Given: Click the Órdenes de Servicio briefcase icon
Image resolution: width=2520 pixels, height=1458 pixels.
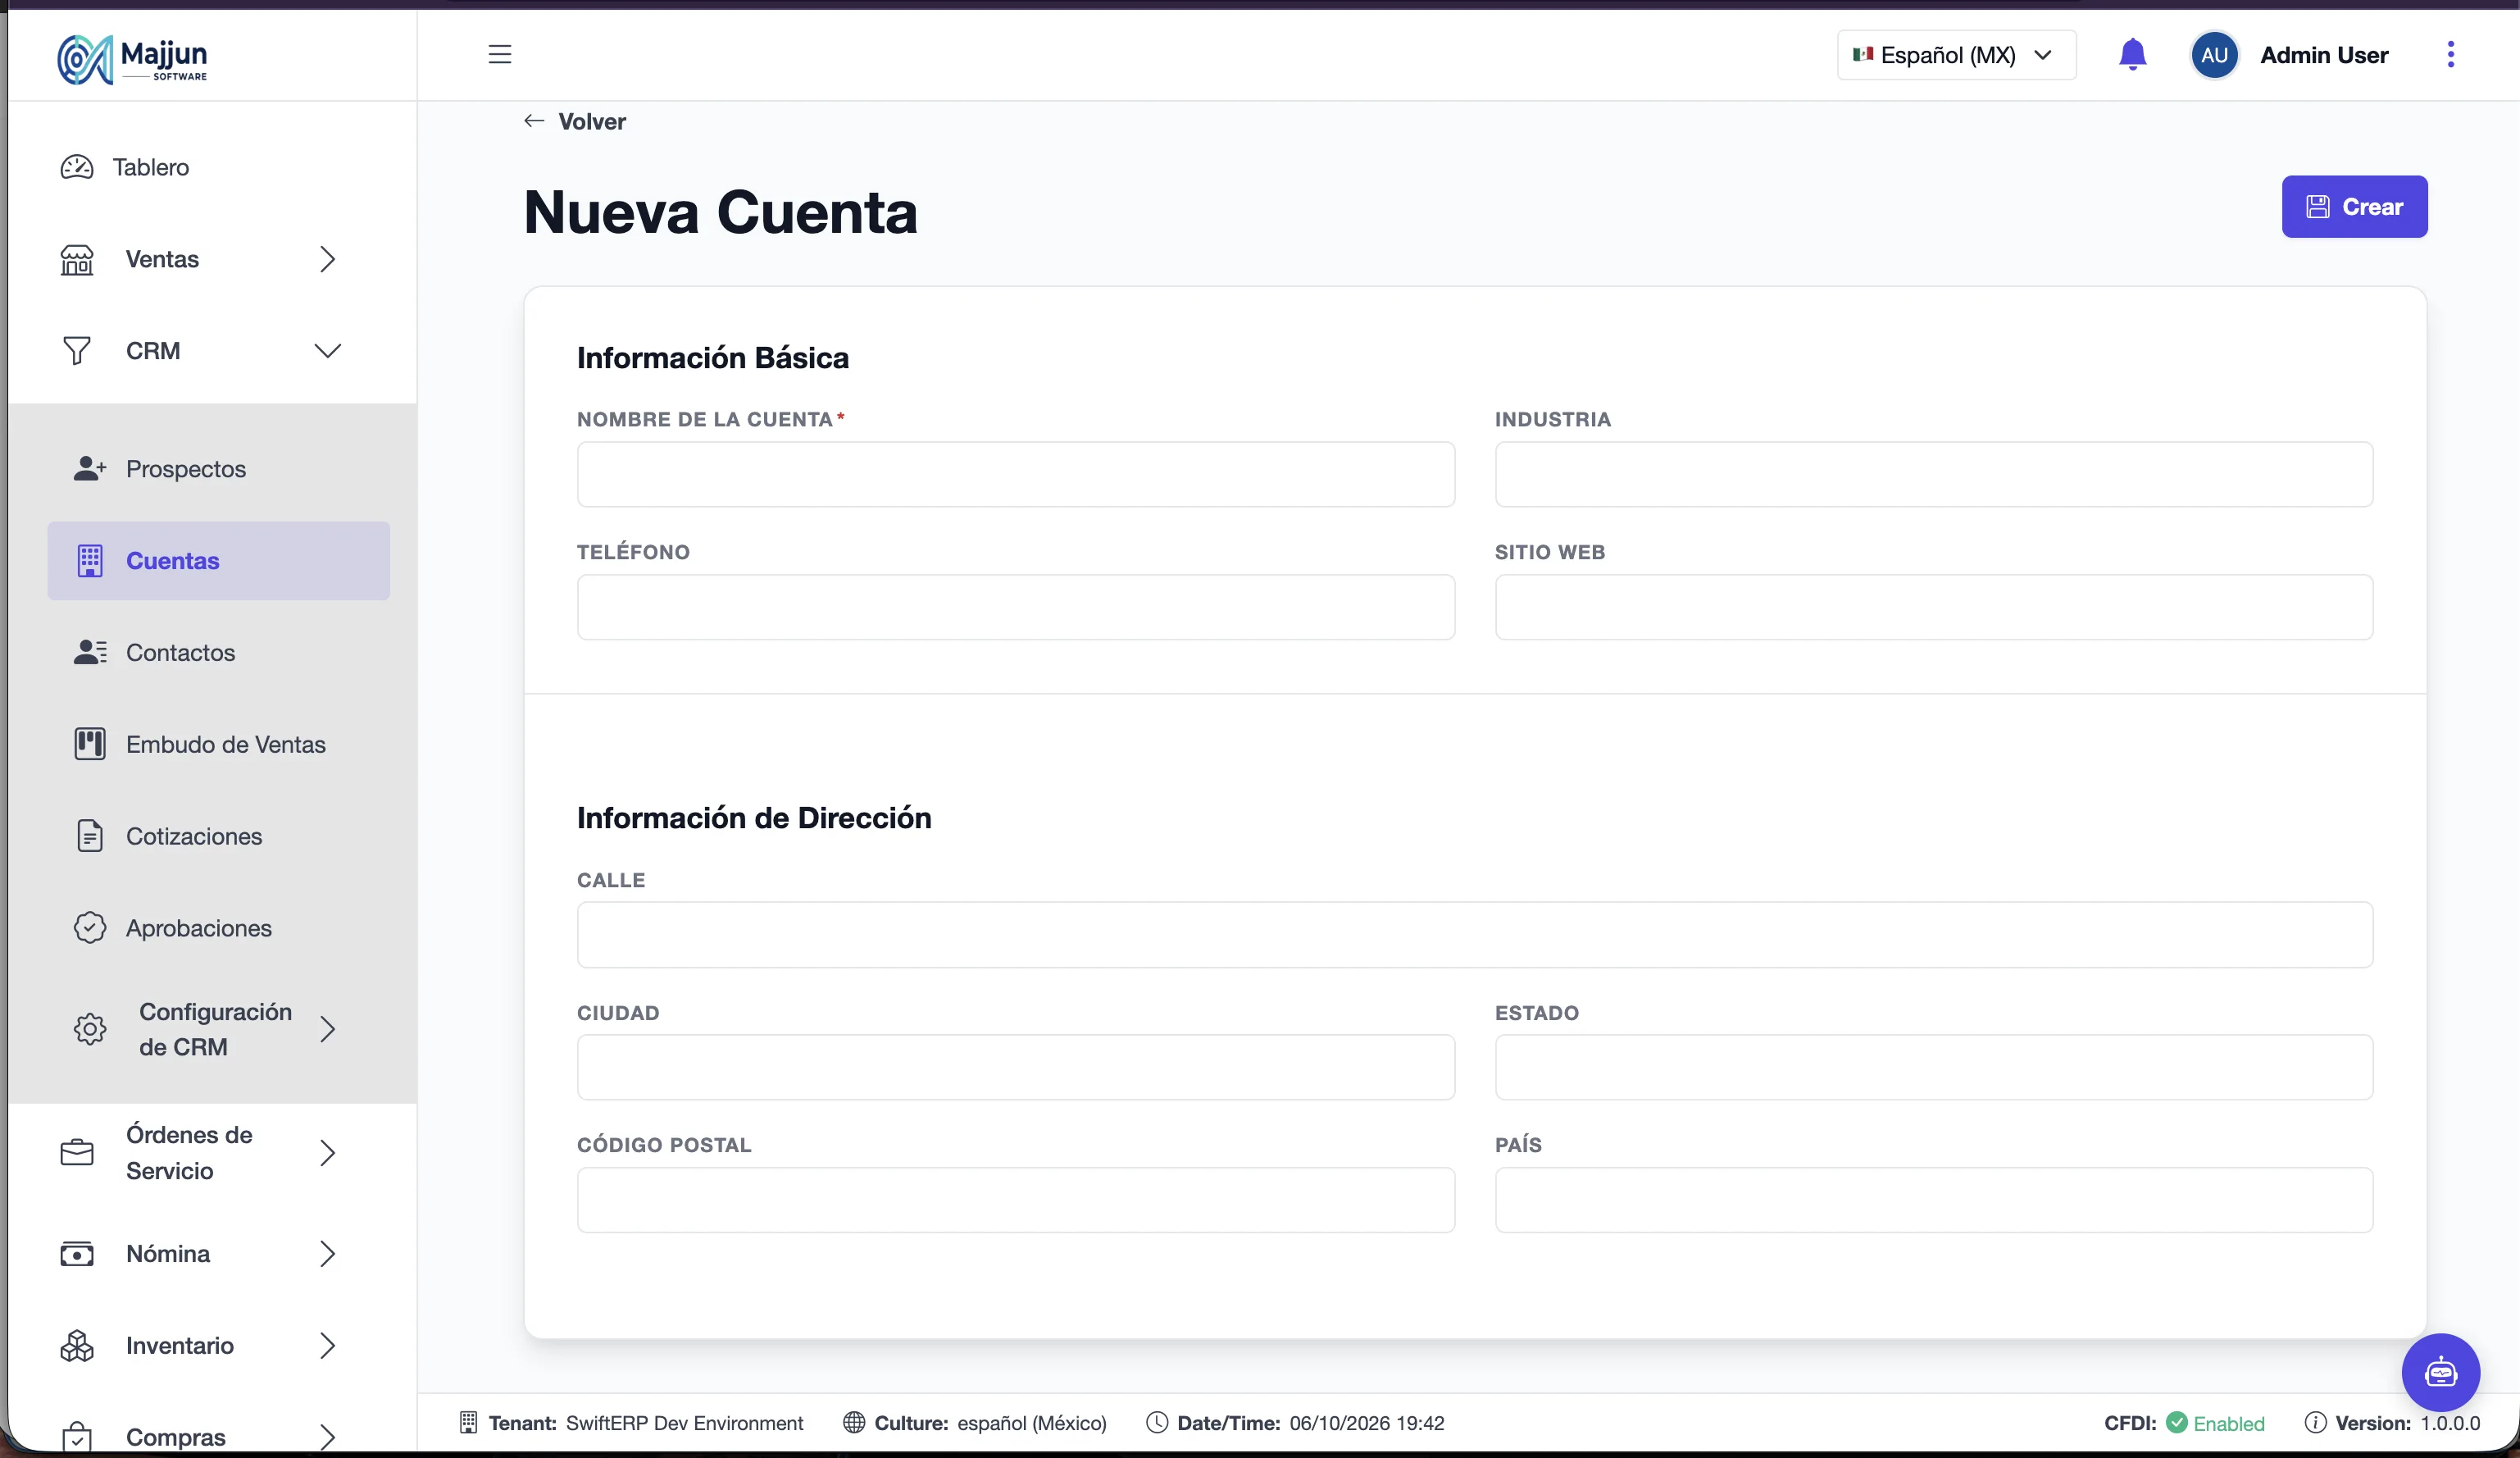Looking at the screenshot, I should point(77,1153).
